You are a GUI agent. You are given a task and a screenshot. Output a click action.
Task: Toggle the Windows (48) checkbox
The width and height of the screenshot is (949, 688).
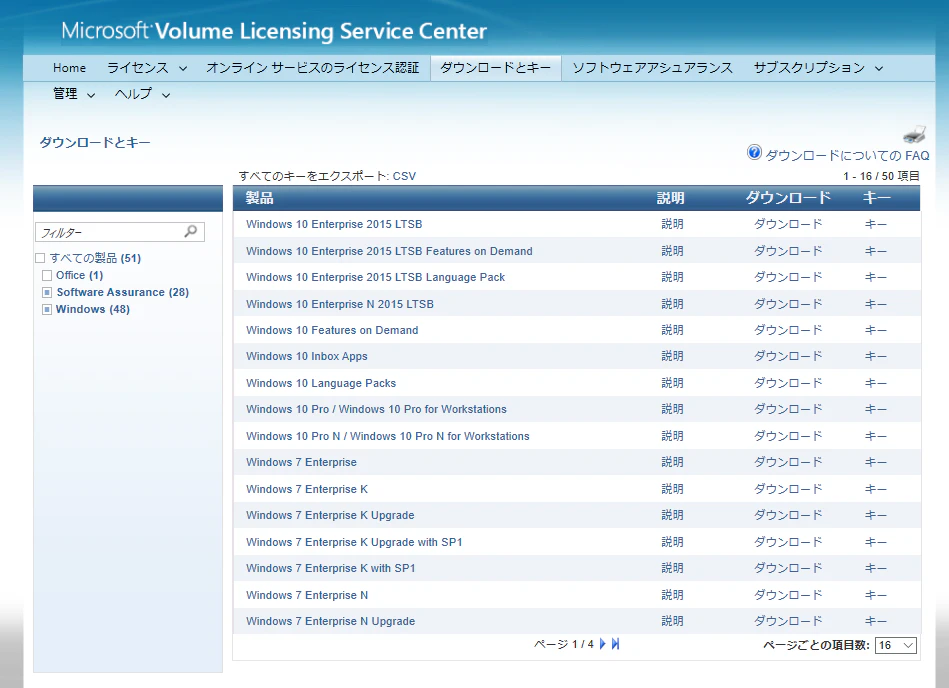pyautogui.click(x=47, y=309)
